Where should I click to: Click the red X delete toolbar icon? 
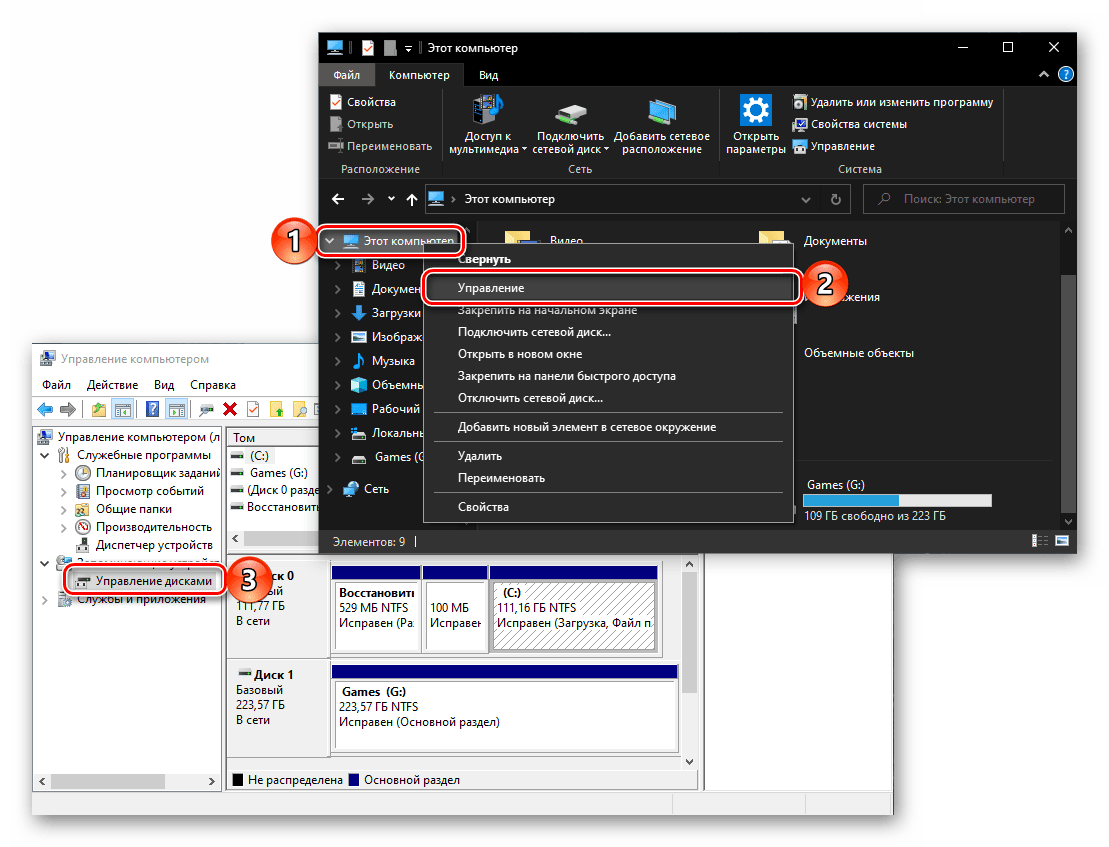click(x=230, y=409)
